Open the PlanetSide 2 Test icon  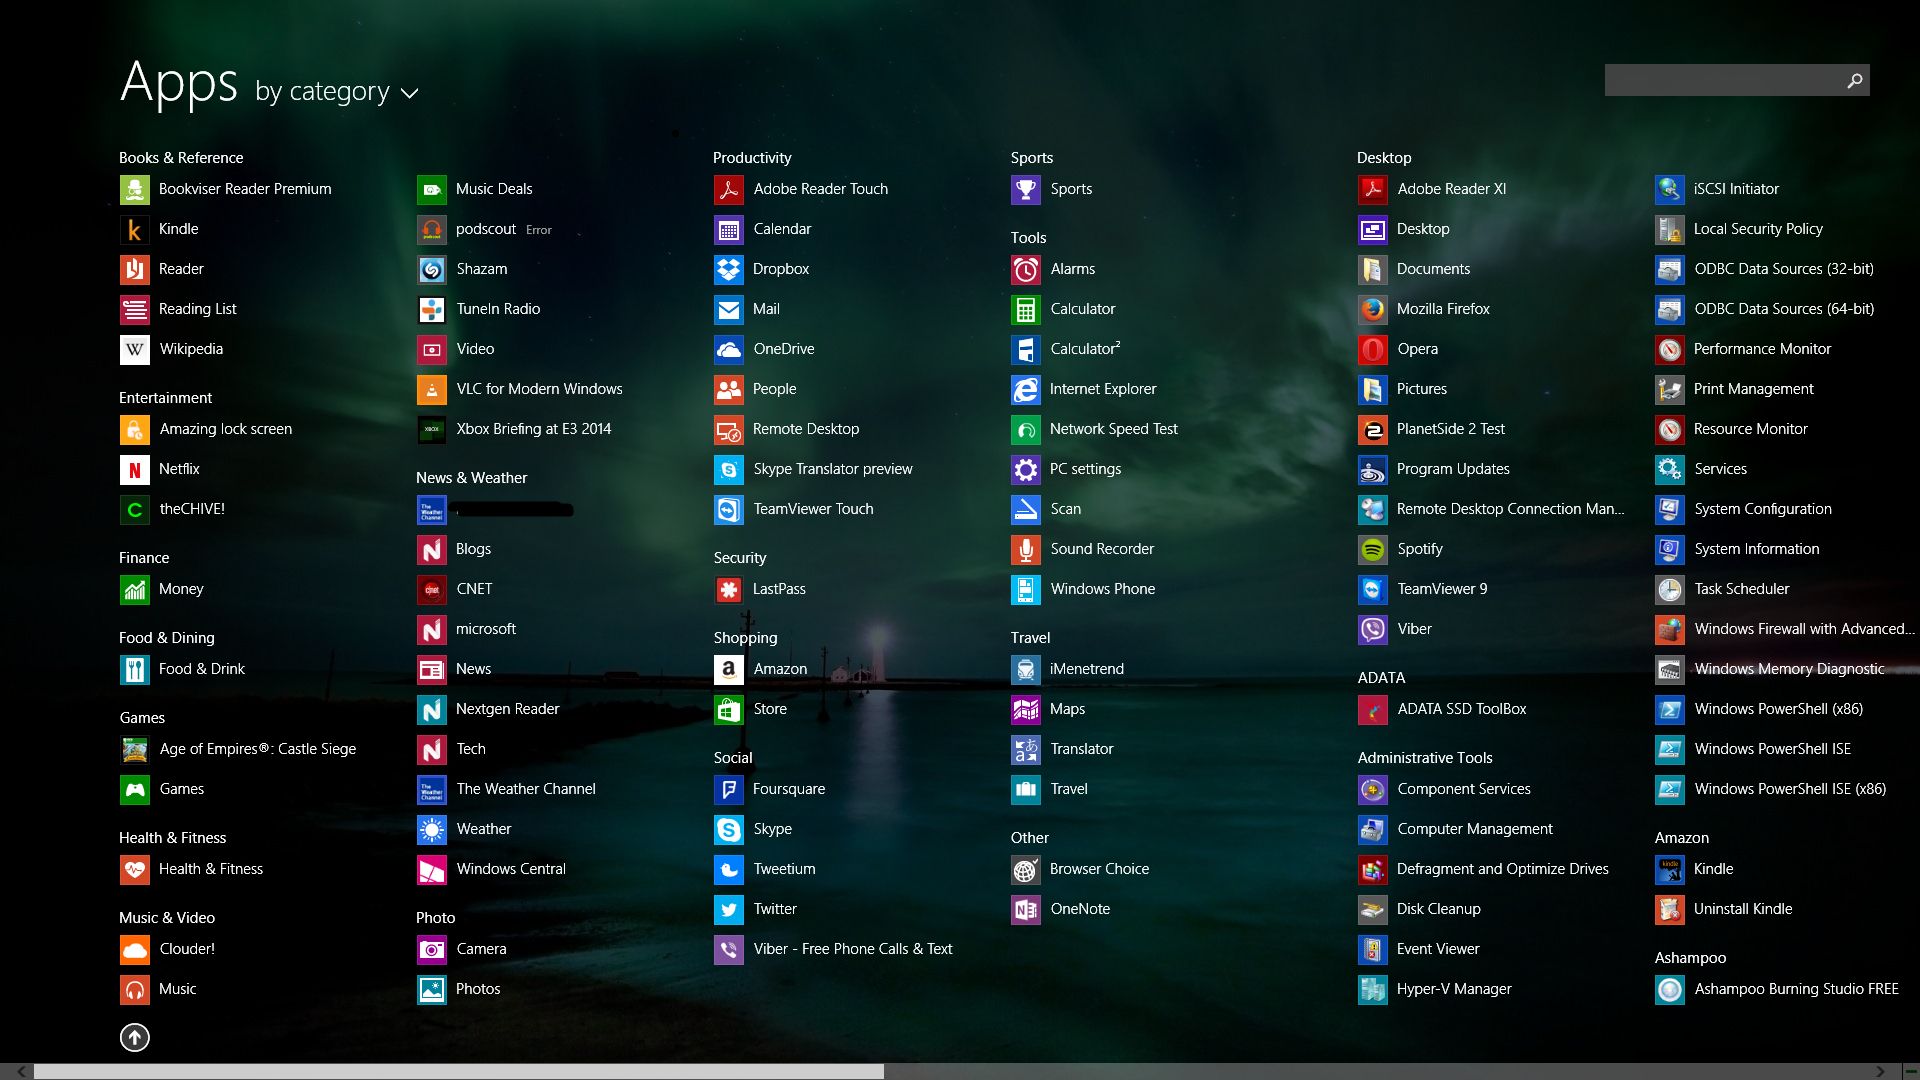click(x=1372, y=430)
